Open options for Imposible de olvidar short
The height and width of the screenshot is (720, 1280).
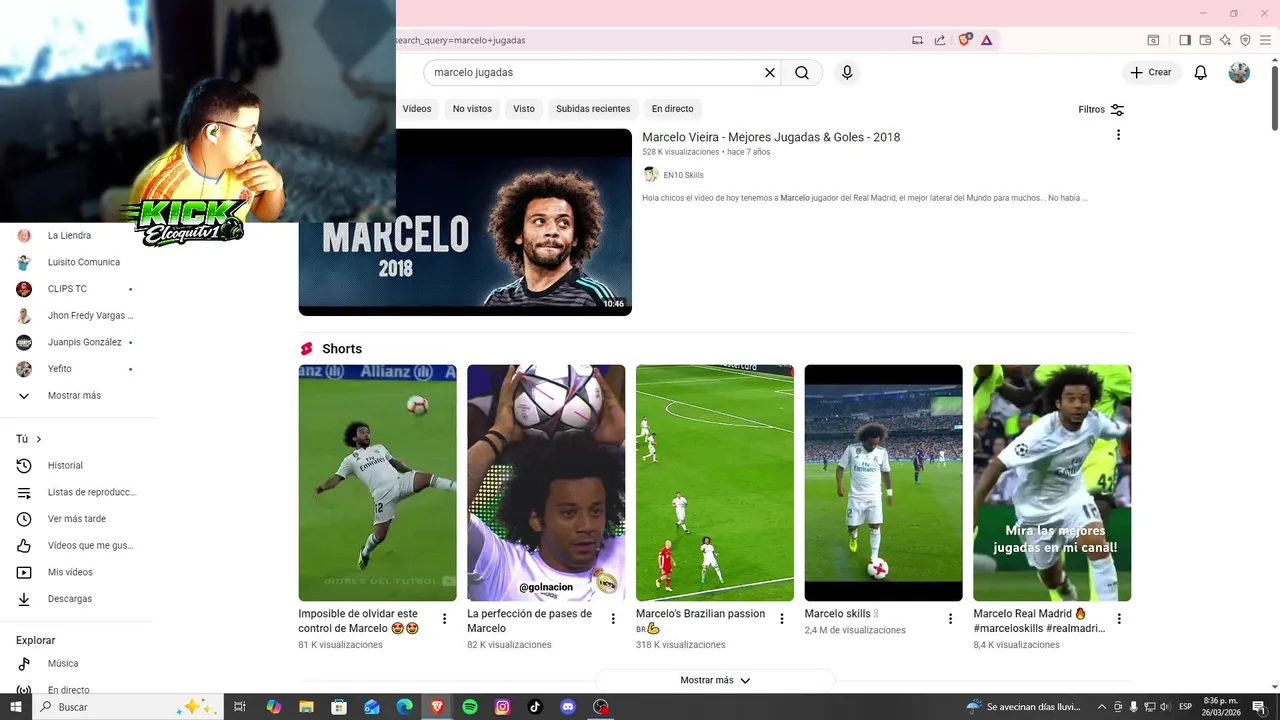click(445, 619)
